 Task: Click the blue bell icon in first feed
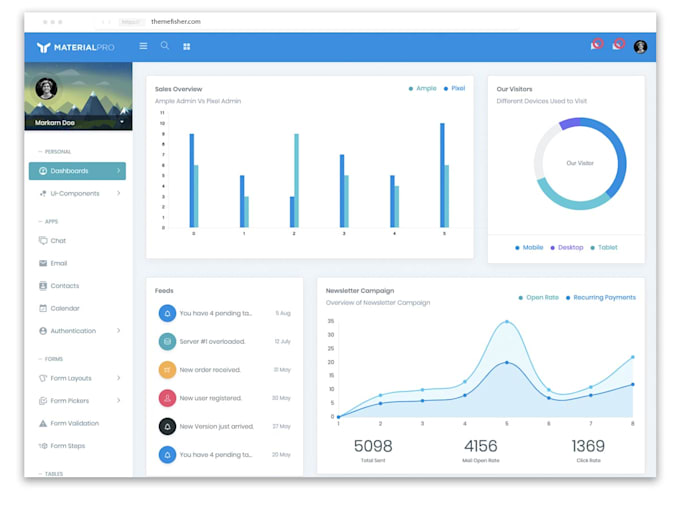coord(167,313)
